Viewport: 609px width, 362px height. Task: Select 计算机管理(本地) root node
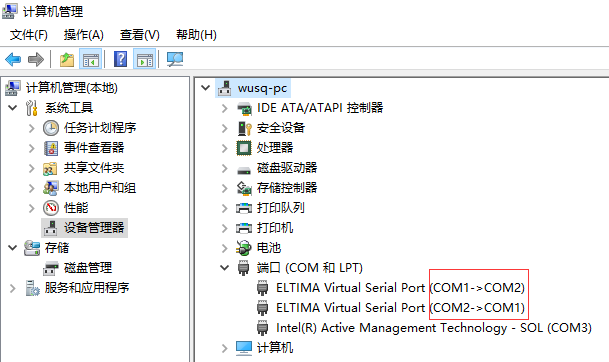71,88
